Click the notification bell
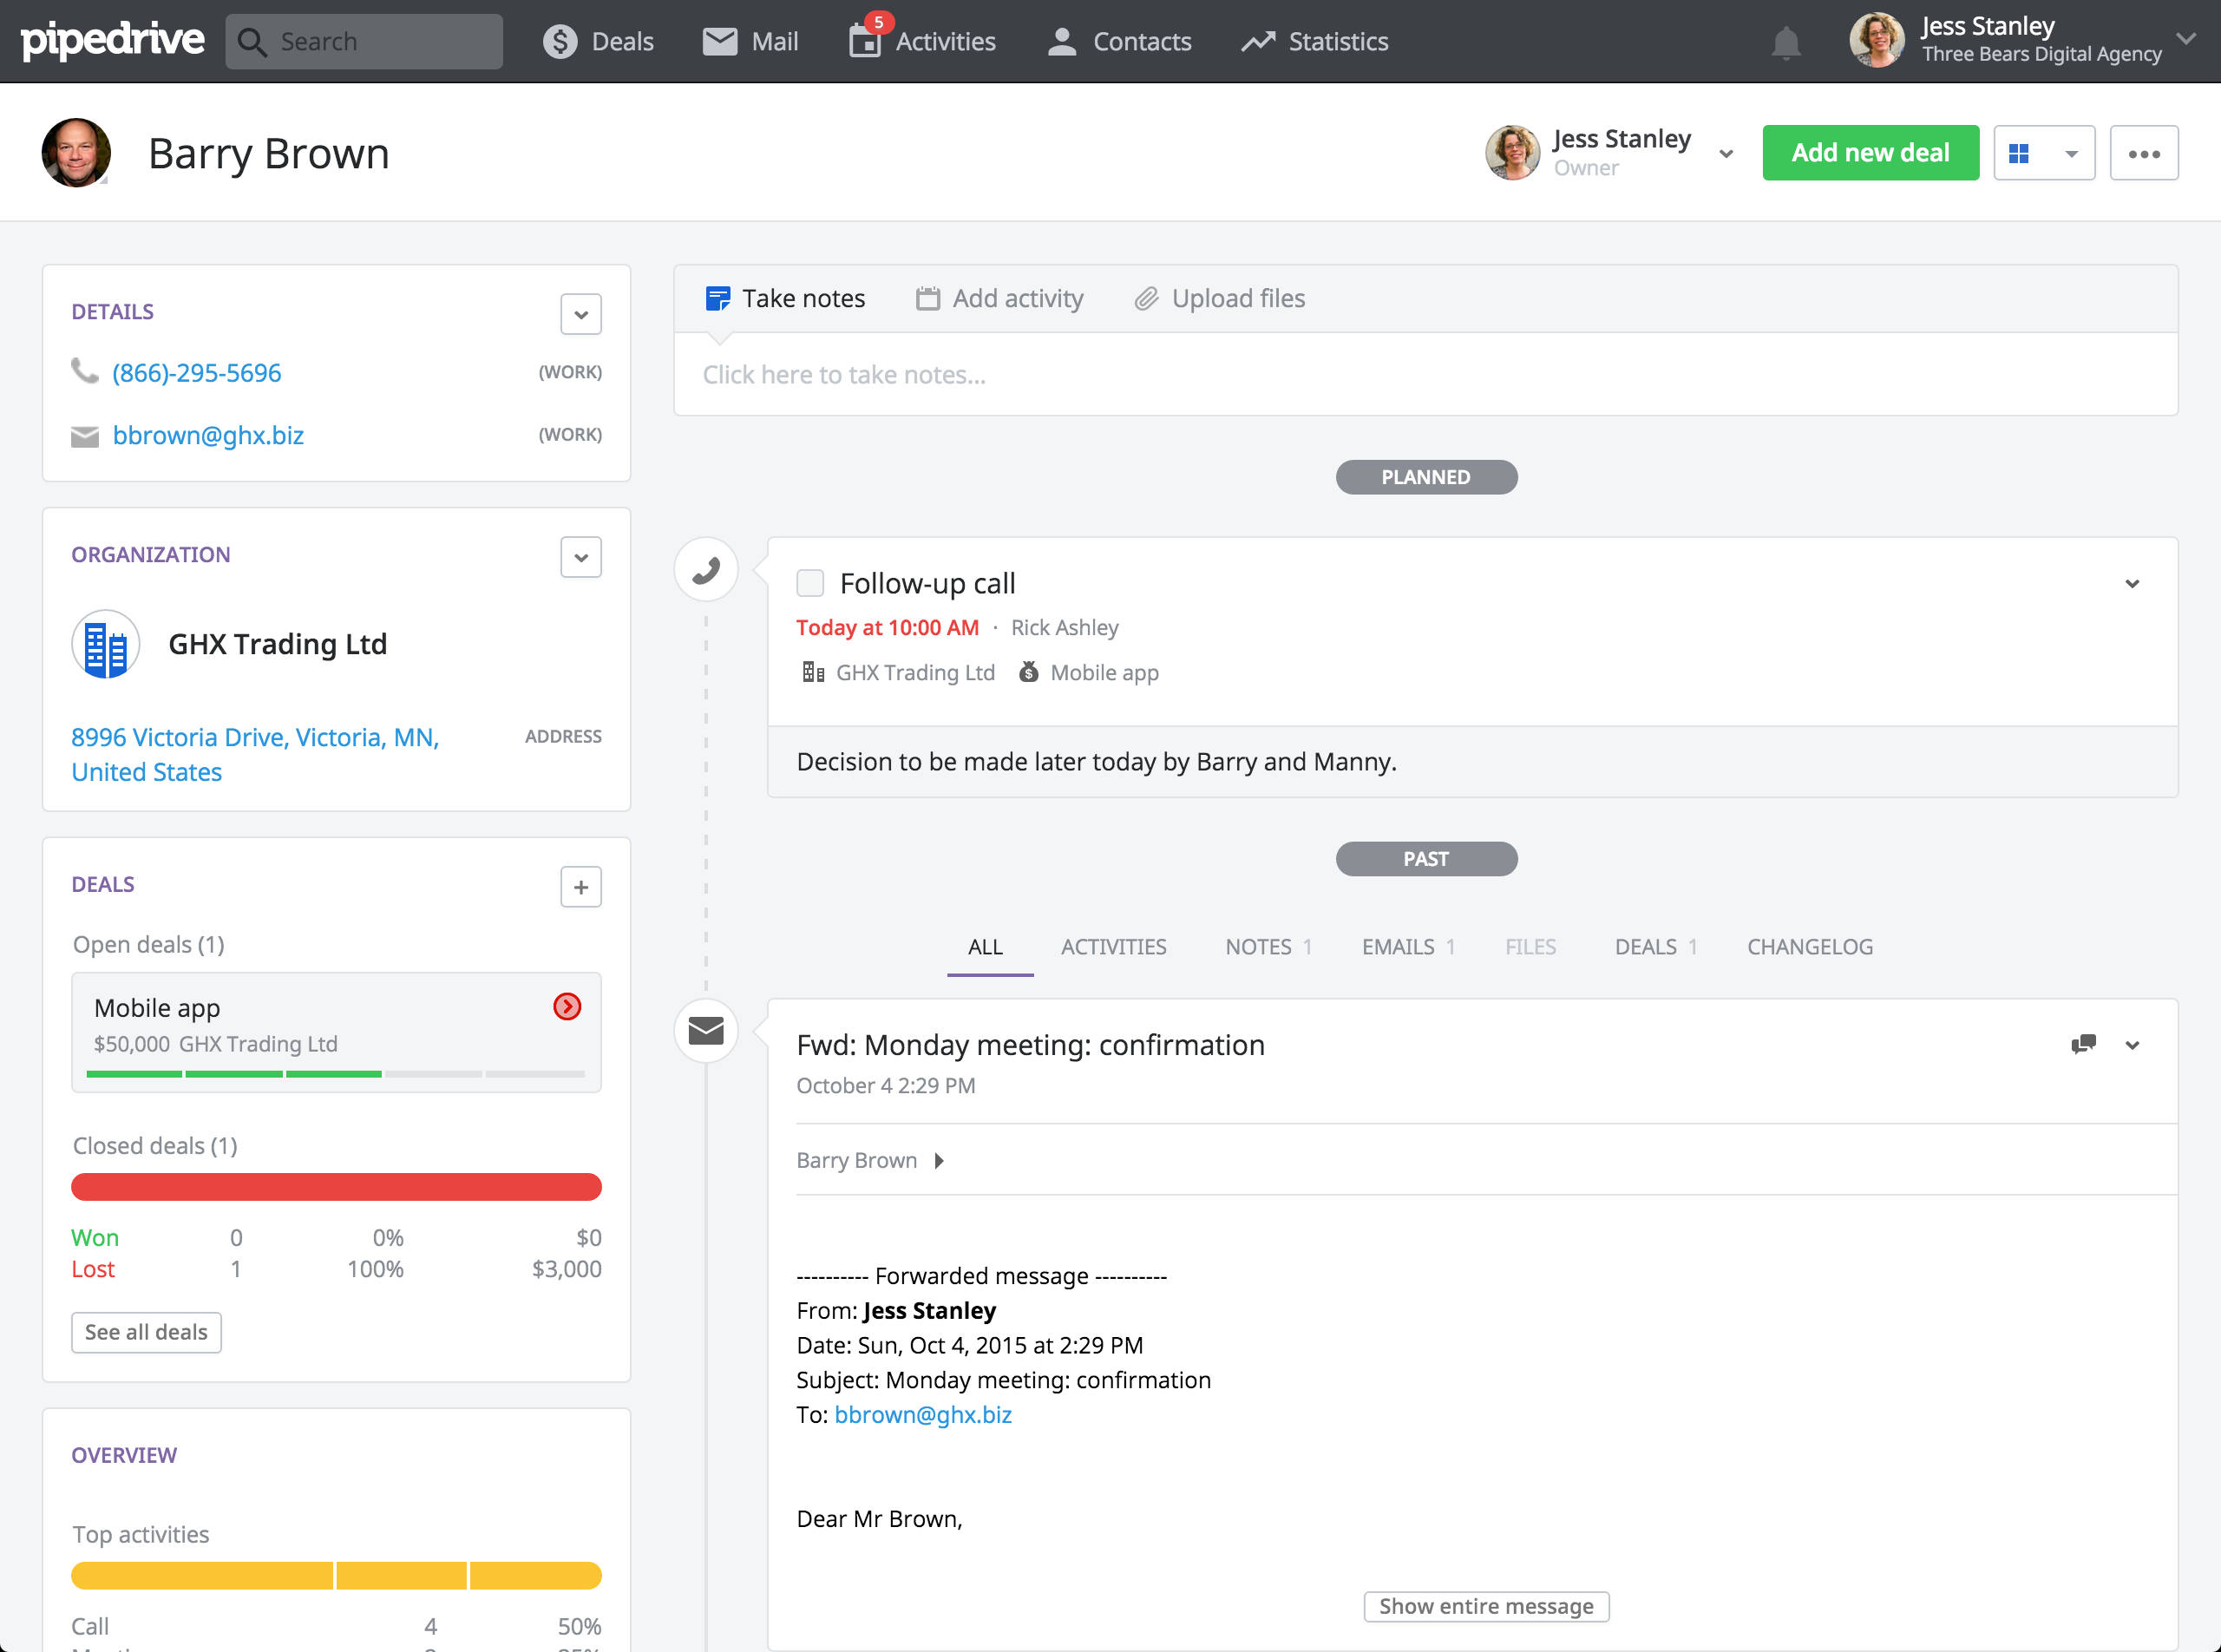2221x1652 pixels. tap(1787, 41)
